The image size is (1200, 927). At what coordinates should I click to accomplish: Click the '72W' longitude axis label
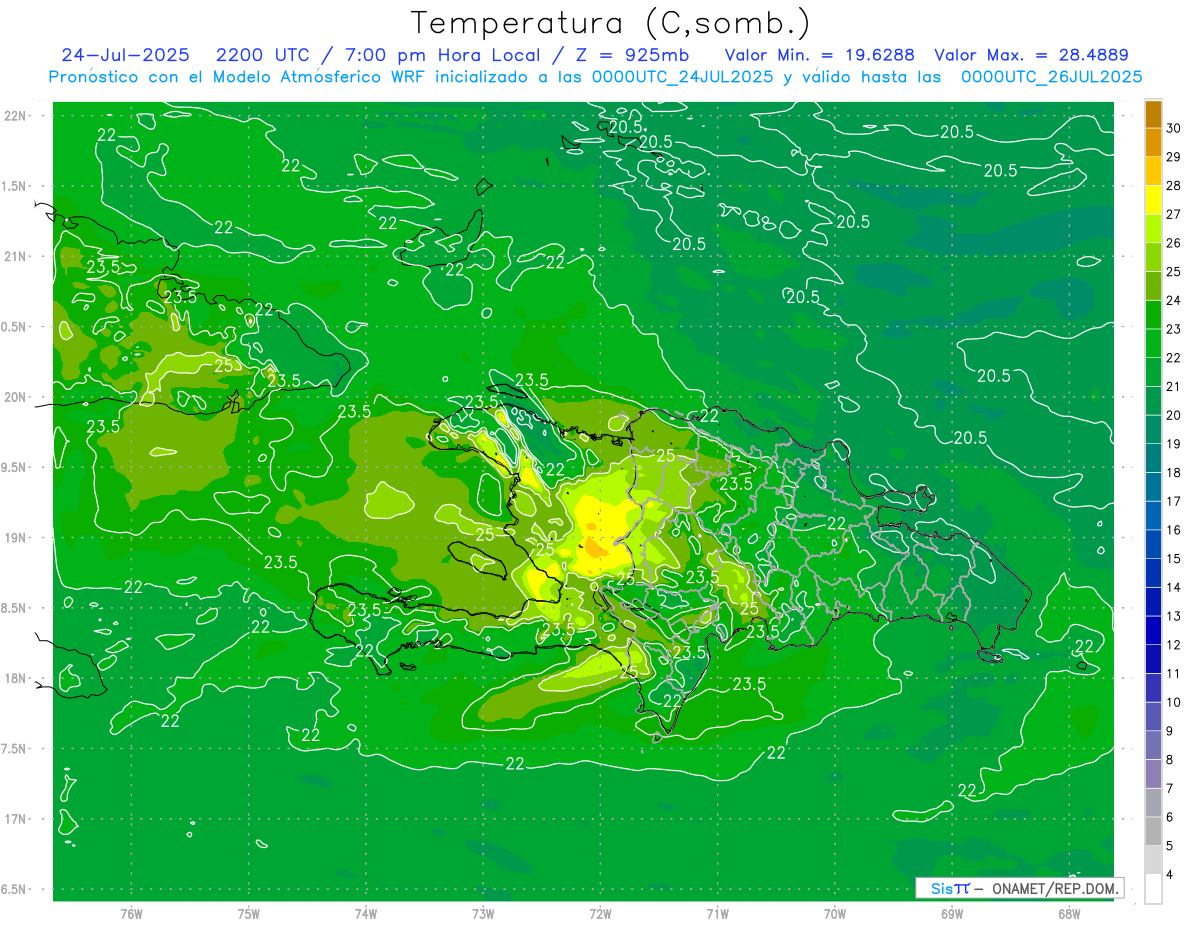coord(600,914)
